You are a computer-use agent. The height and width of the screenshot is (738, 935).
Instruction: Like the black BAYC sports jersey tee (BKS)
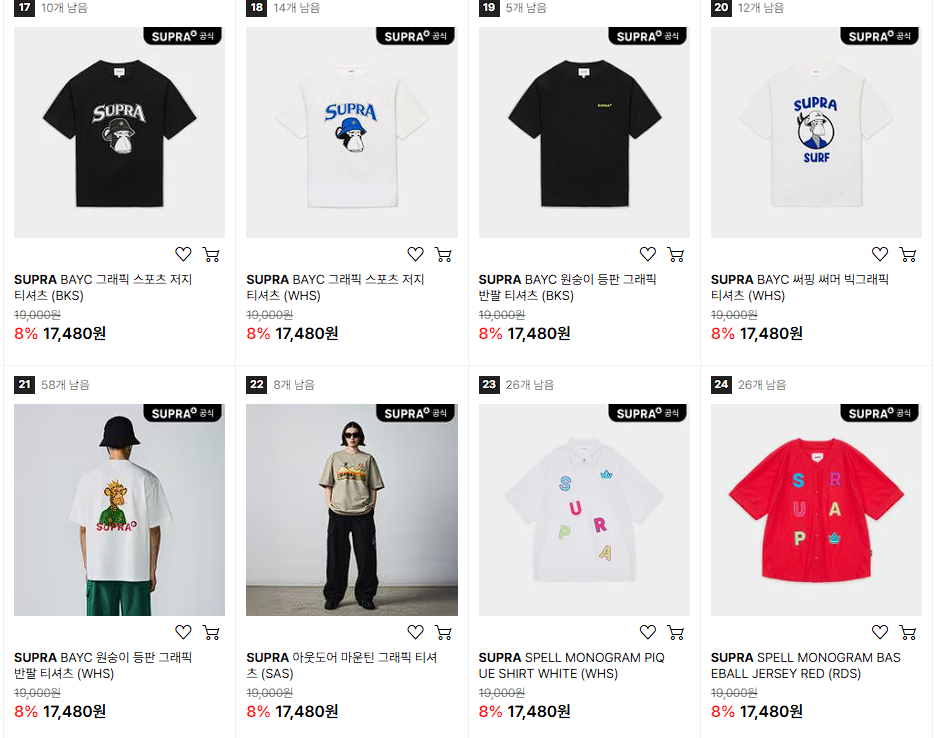click(x=183, y=255)
